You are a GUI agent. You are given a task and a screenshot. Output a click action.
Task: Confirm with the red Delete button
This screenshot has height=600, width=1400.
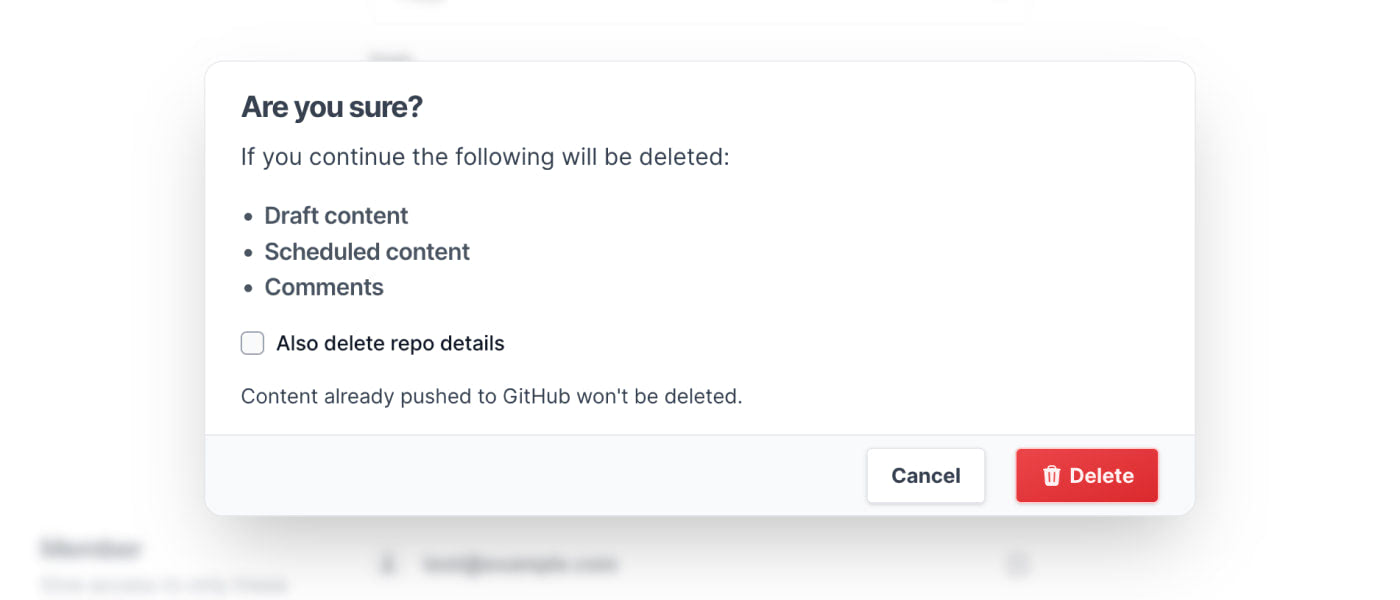pyautogui.click(x=1086, y=476)
